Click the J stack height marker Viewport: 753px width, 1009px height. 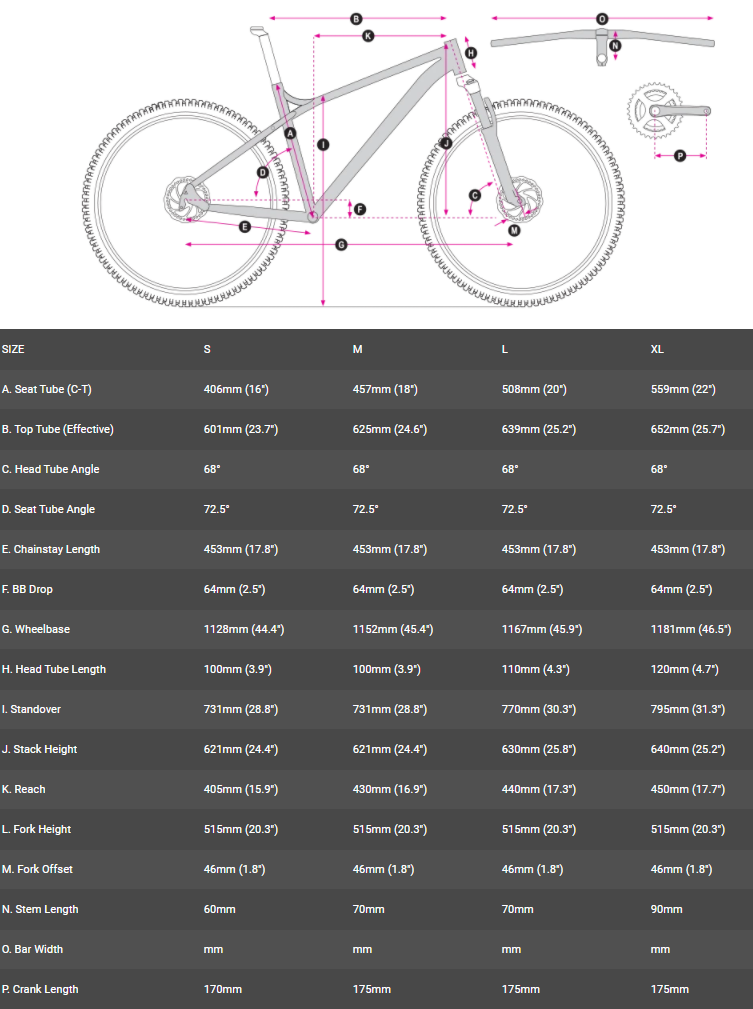pyautogui.click(x=446, y=144)
